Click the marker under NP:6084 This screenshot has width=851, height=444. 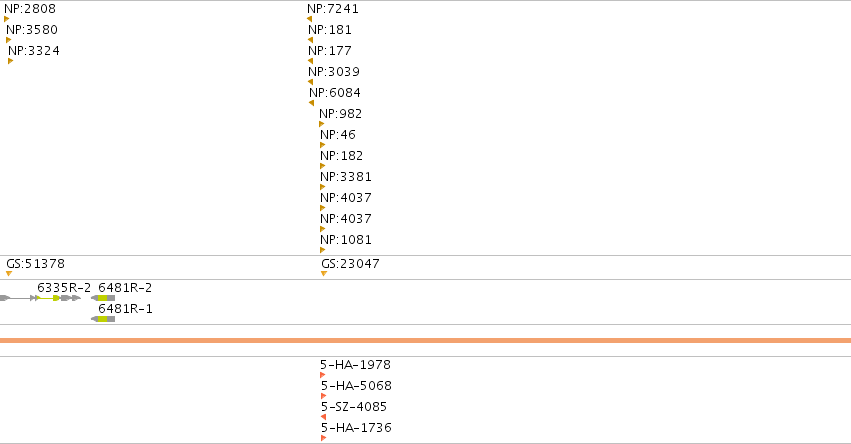click(312, 103)
